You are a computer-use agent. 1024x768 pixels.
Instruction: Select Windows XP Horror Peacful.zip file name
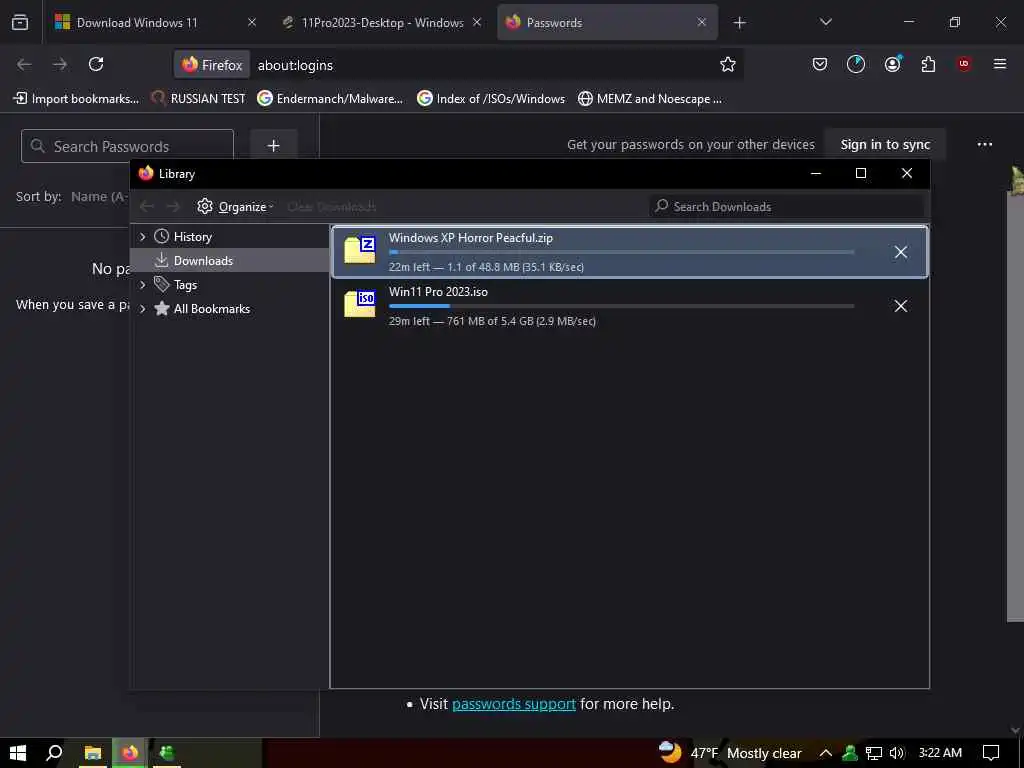point(471,238)
